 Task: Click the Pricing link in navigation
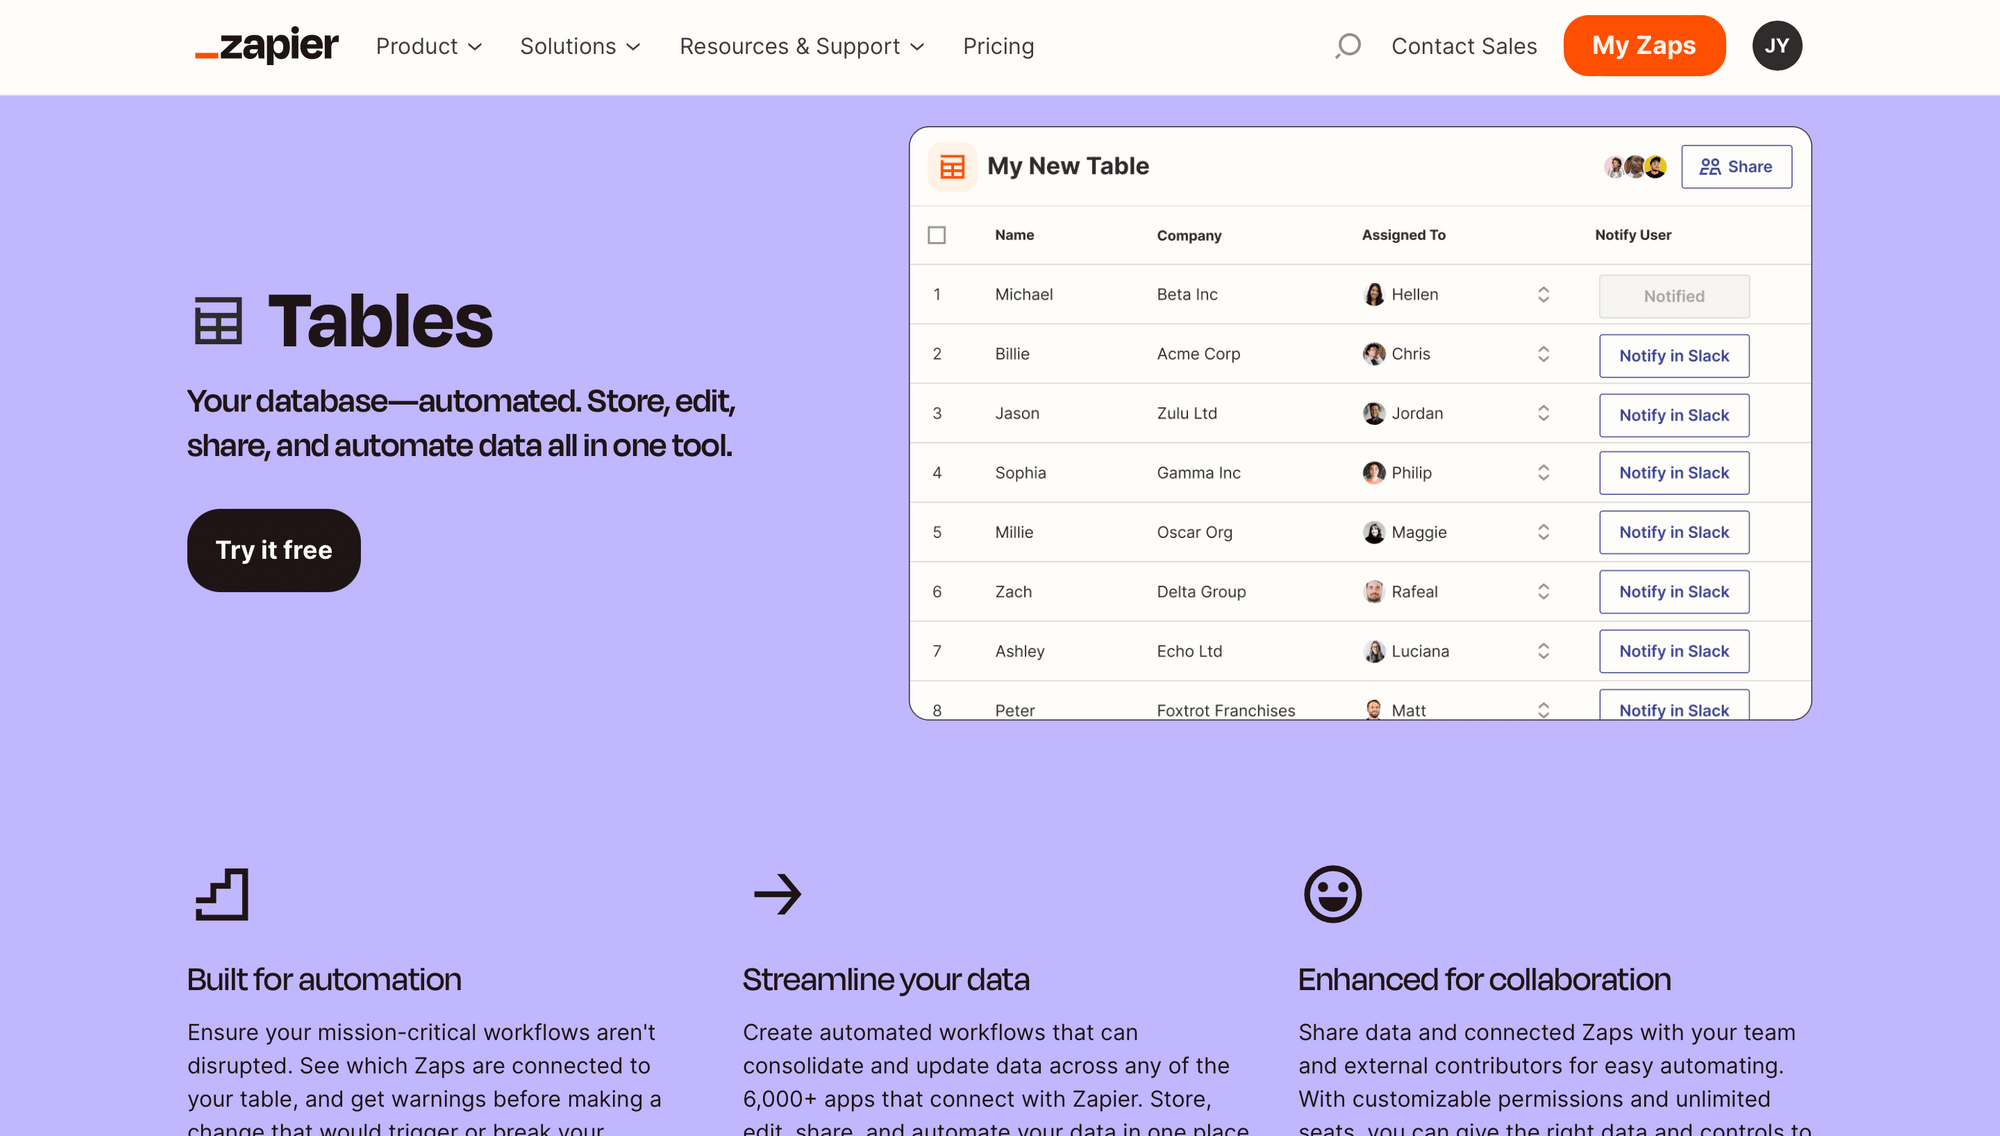coord(999,45)
